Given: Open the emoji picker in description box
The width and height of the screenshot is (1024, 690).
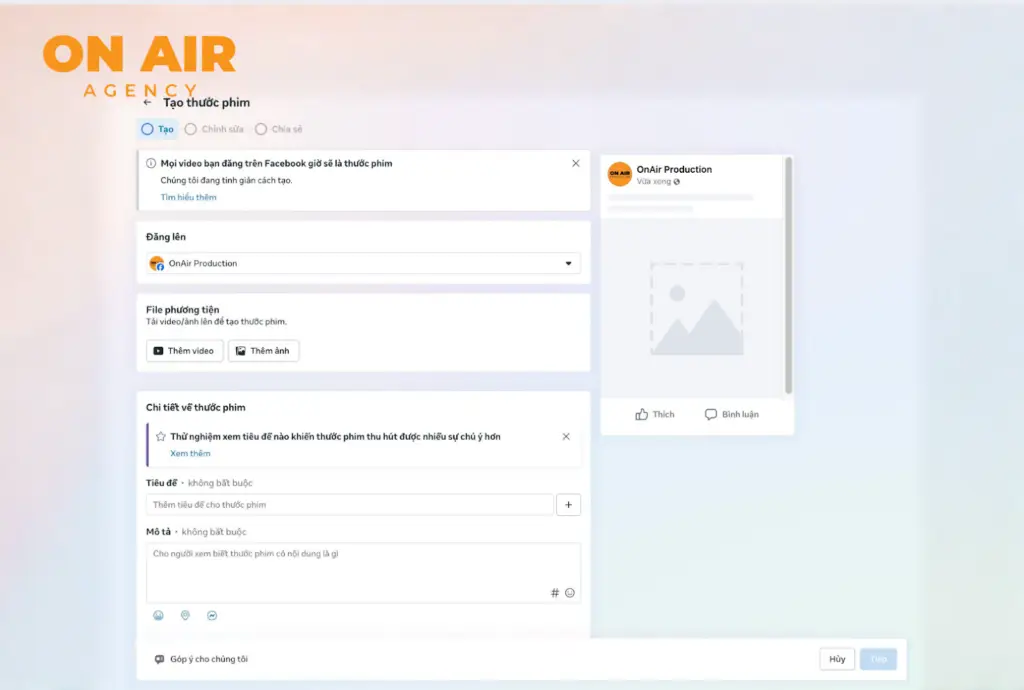Looking at the screenshot, I should click(x=569, y=593).
